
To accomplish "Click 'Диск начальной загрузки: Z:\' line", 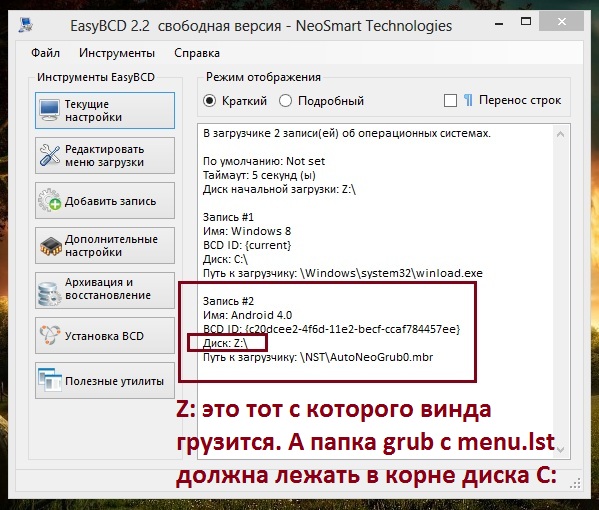I will click(279, 189).
